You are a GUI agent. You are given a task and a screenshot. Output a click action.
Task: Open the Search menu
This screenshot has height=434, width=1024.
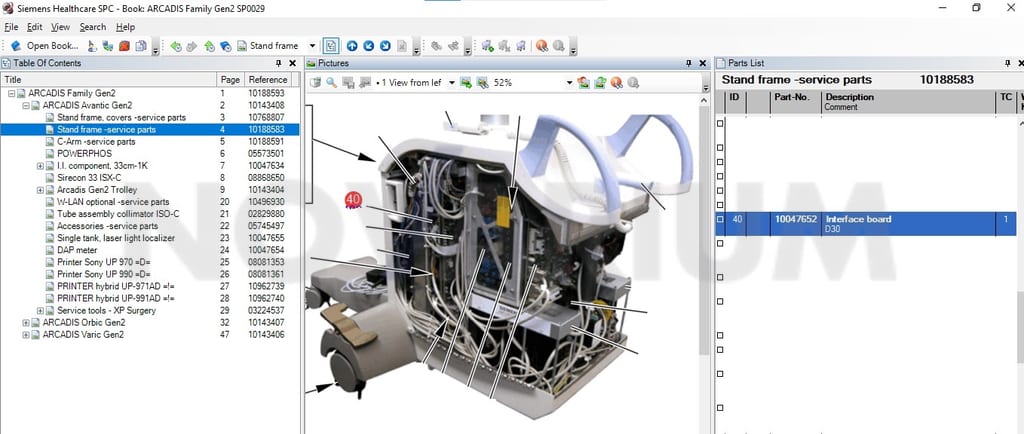tap(93, 27)
